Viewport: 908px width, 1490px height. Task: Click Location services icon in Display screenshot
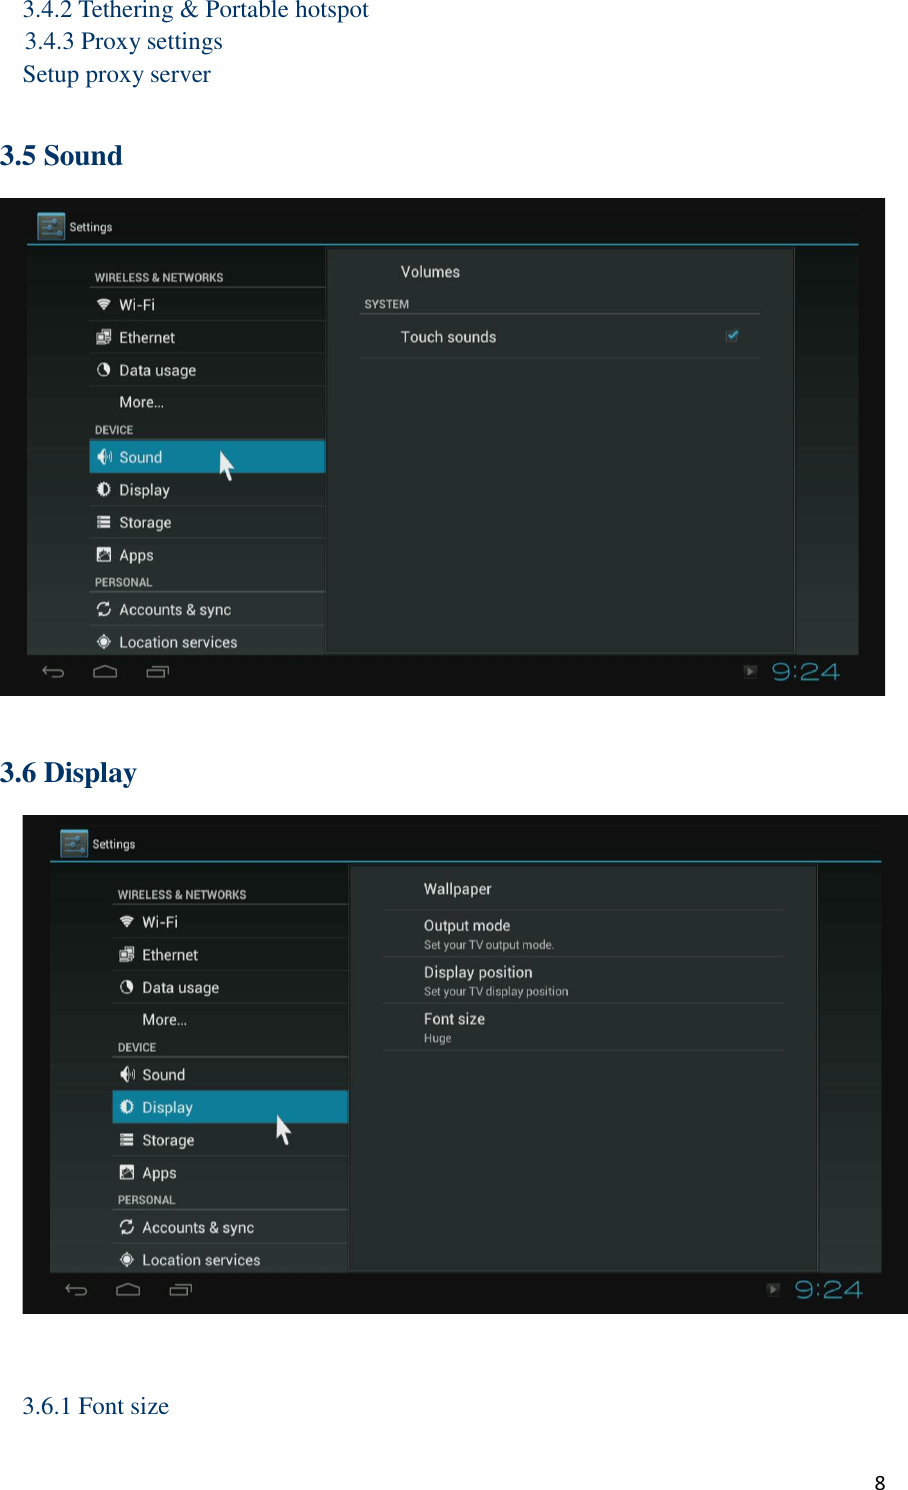pyautogui.click(x=126, y=1260)
